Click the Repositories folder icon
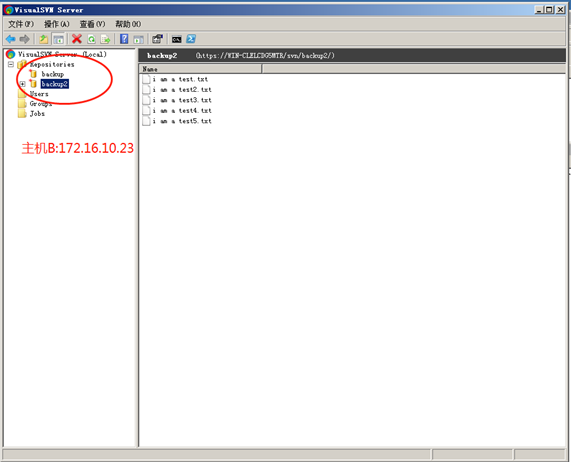 point(21,64)
